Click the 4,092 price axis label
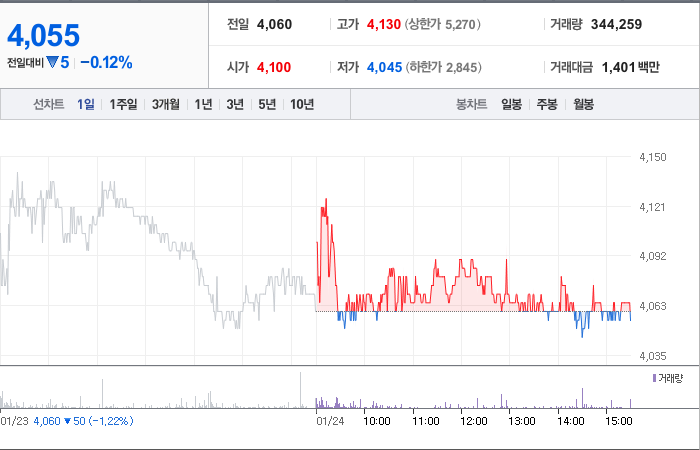 click(653, 256)
